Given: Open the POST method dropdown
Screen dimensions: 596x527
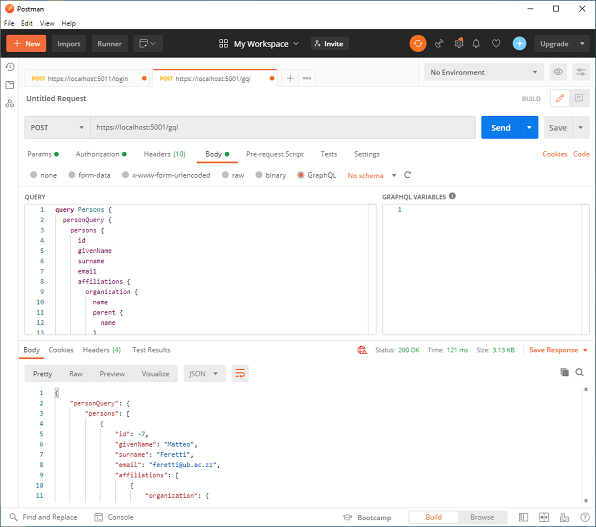Looking at the screenshot, I should [57, 127].
